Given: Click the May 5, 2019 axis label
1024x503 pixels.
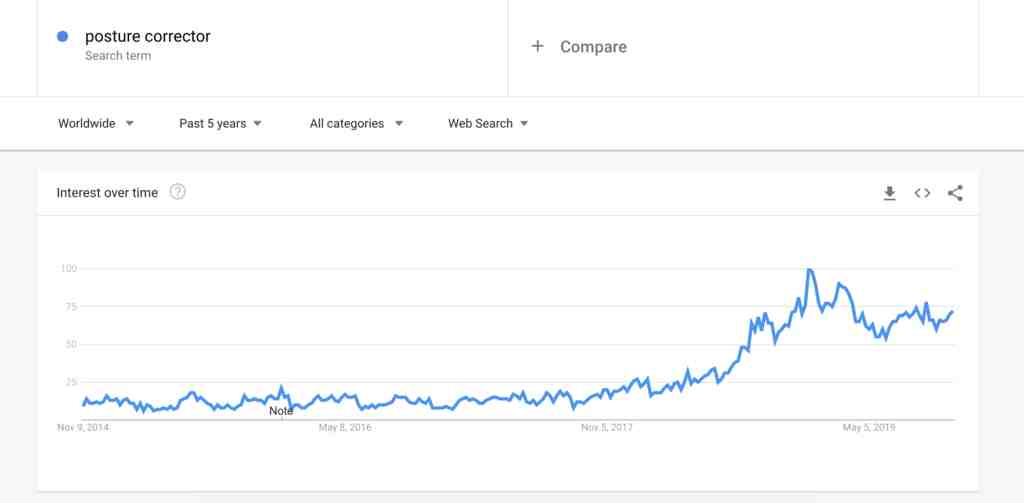Looking at the screenshot, I should (869, 428).
